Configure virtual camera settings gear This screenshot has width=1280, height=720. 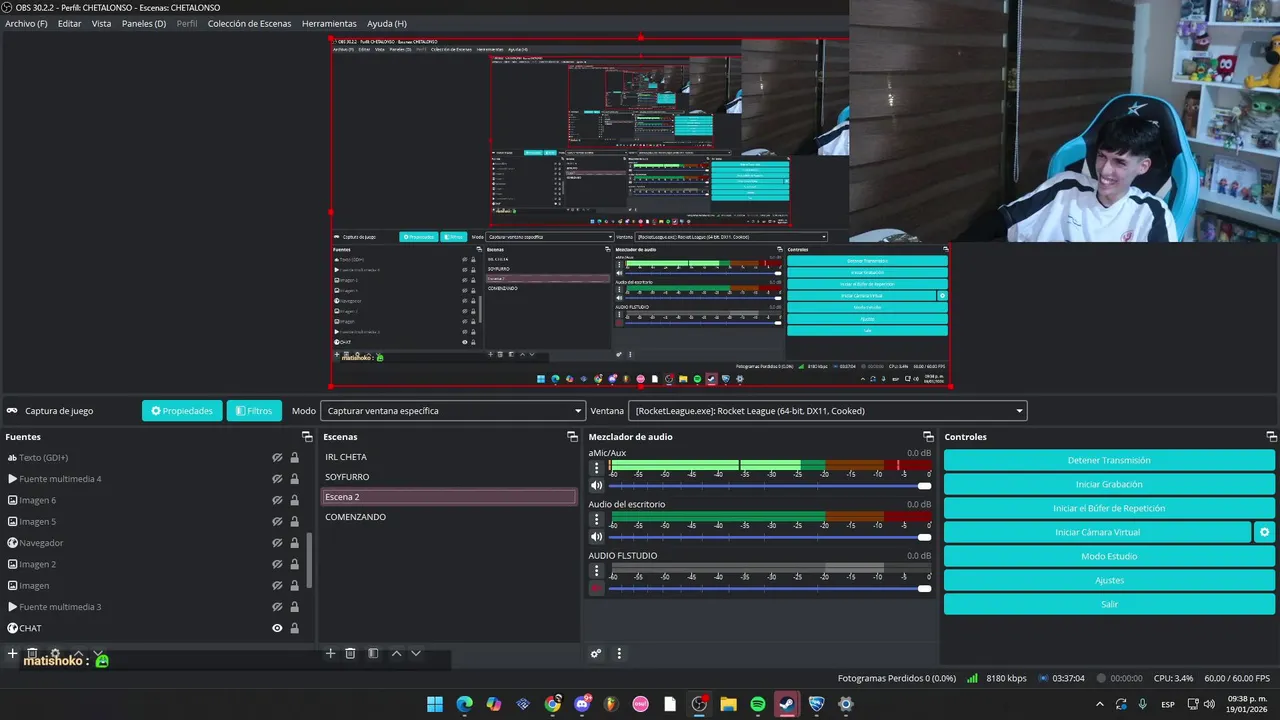pos(1264,532)
